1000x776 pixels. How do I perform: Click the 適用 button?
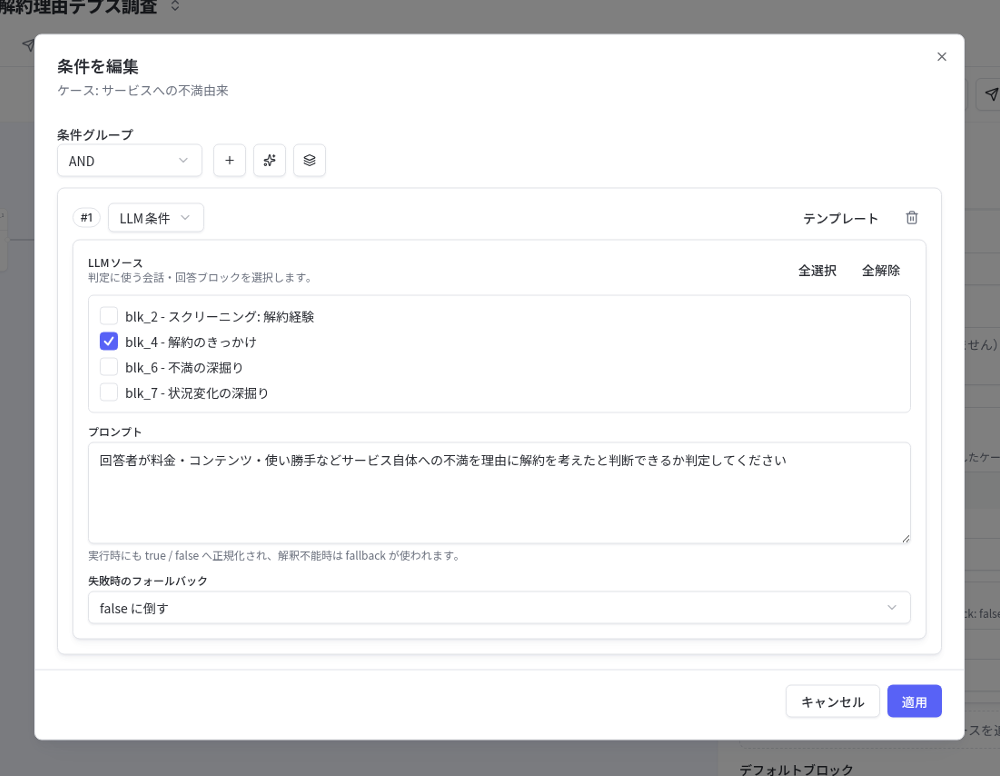tap(914, 701)
